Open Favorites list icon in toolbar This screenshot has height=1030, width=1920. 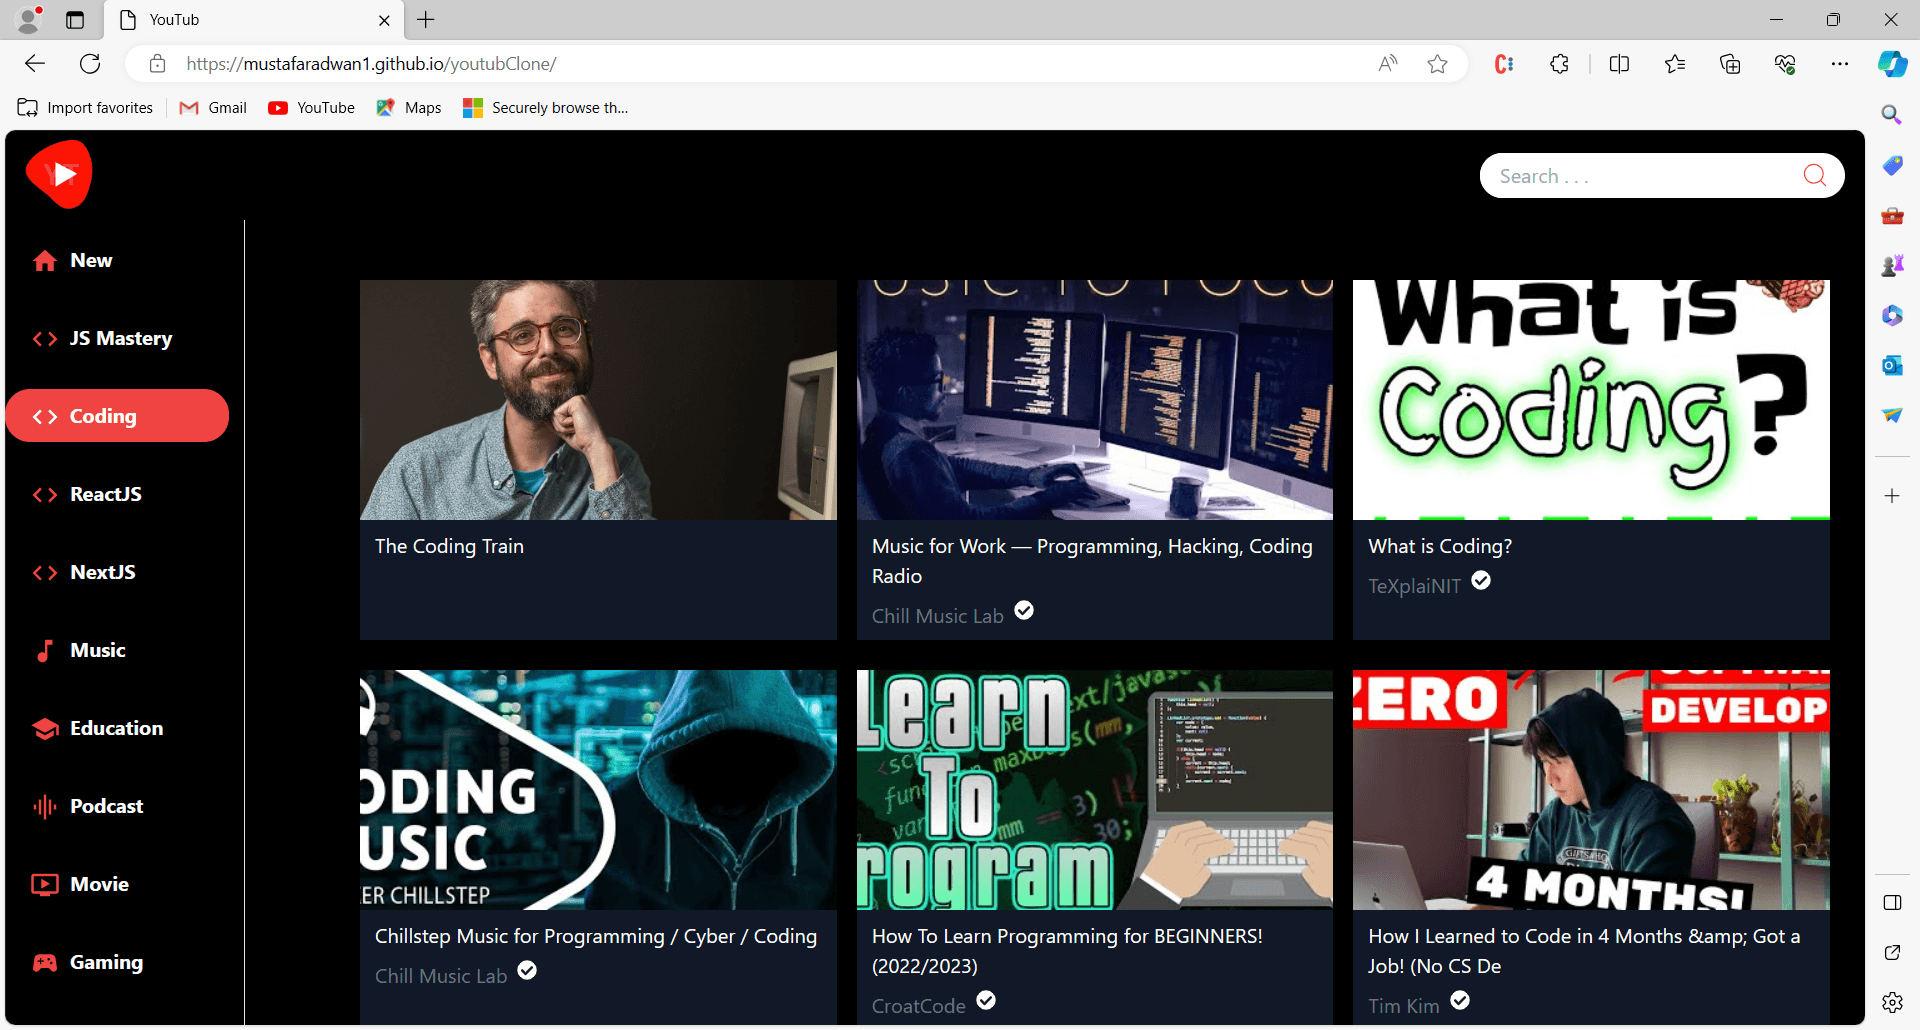click(x=1675, y=64)
